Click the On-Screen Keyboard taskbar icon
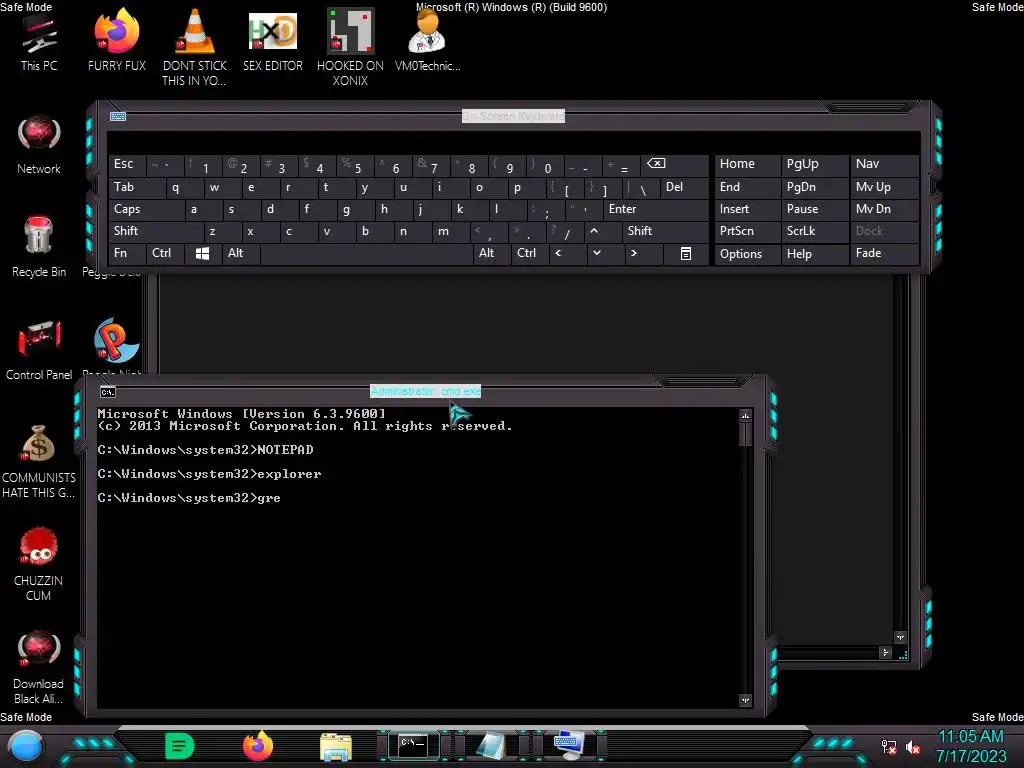 pos(568,746)
